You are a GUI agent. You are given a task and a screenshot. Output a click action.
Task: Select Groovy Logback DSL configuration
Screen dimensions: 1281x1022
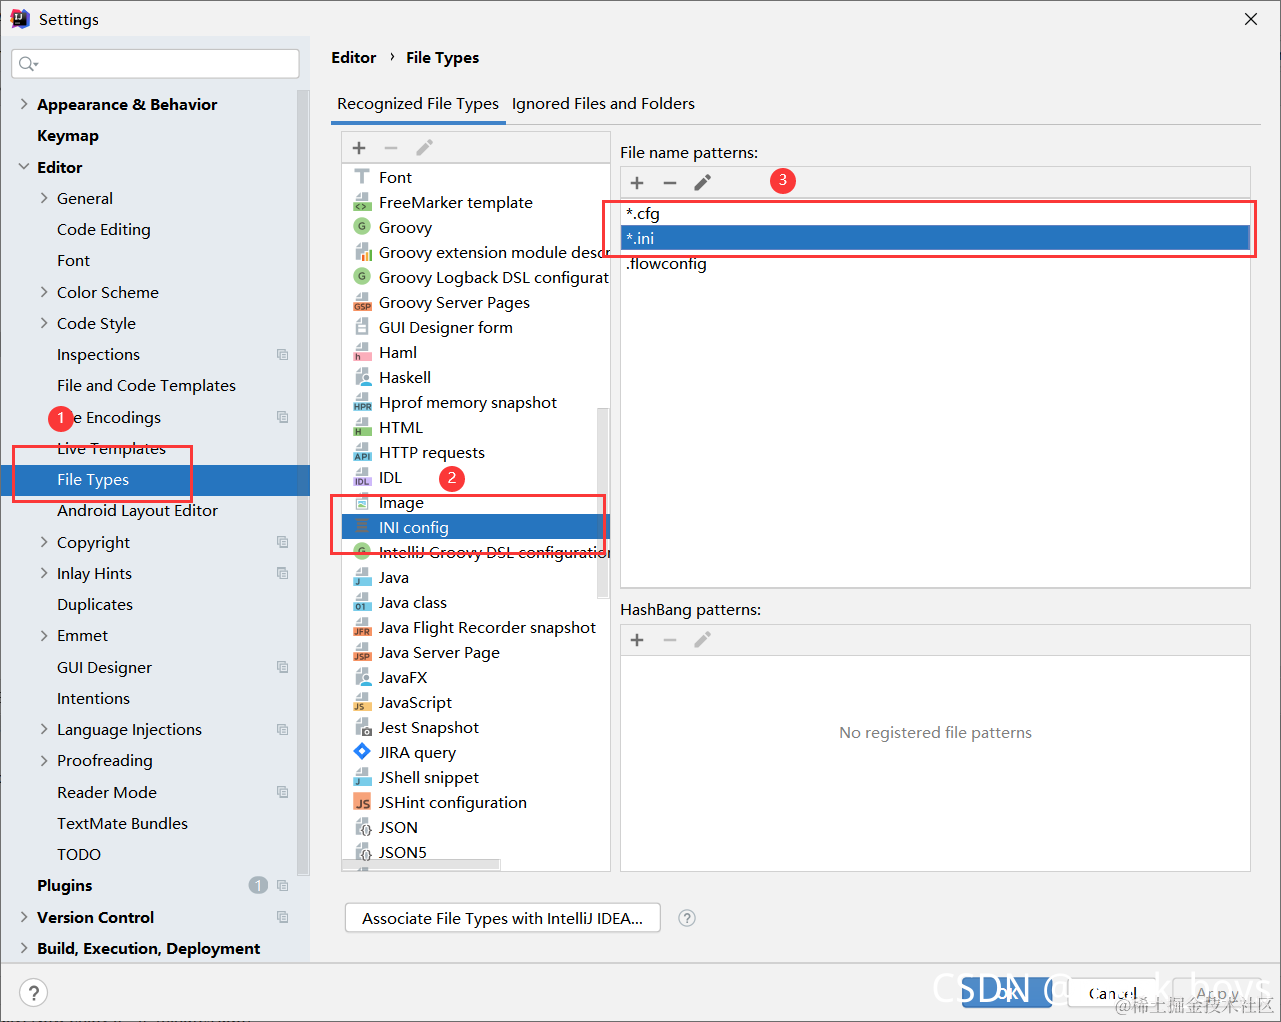pyautogui.click(x=476, y=277)
